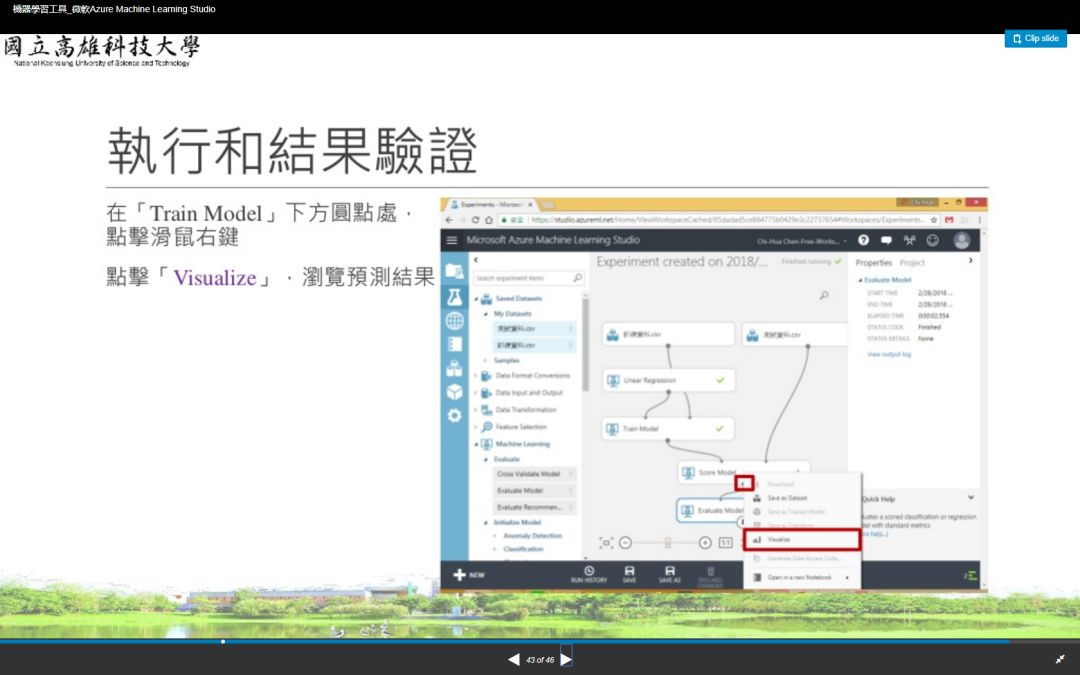Click the NEW plus button

click(x=469, y=575)
